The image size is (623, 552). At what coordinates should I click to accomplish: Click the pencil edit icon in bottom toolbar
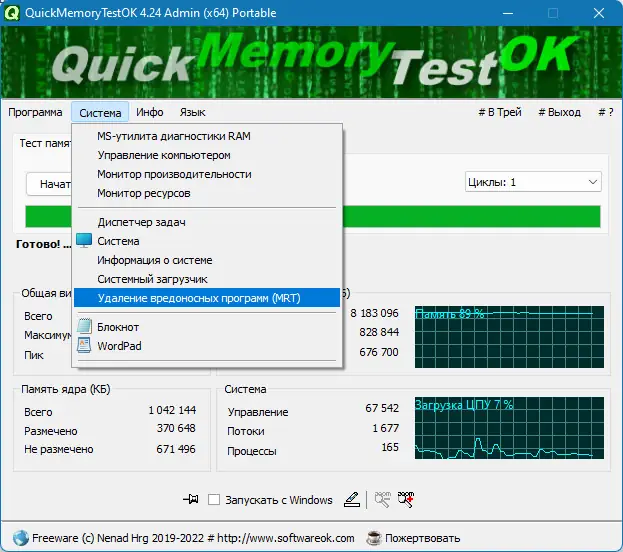tap(352, 500)
